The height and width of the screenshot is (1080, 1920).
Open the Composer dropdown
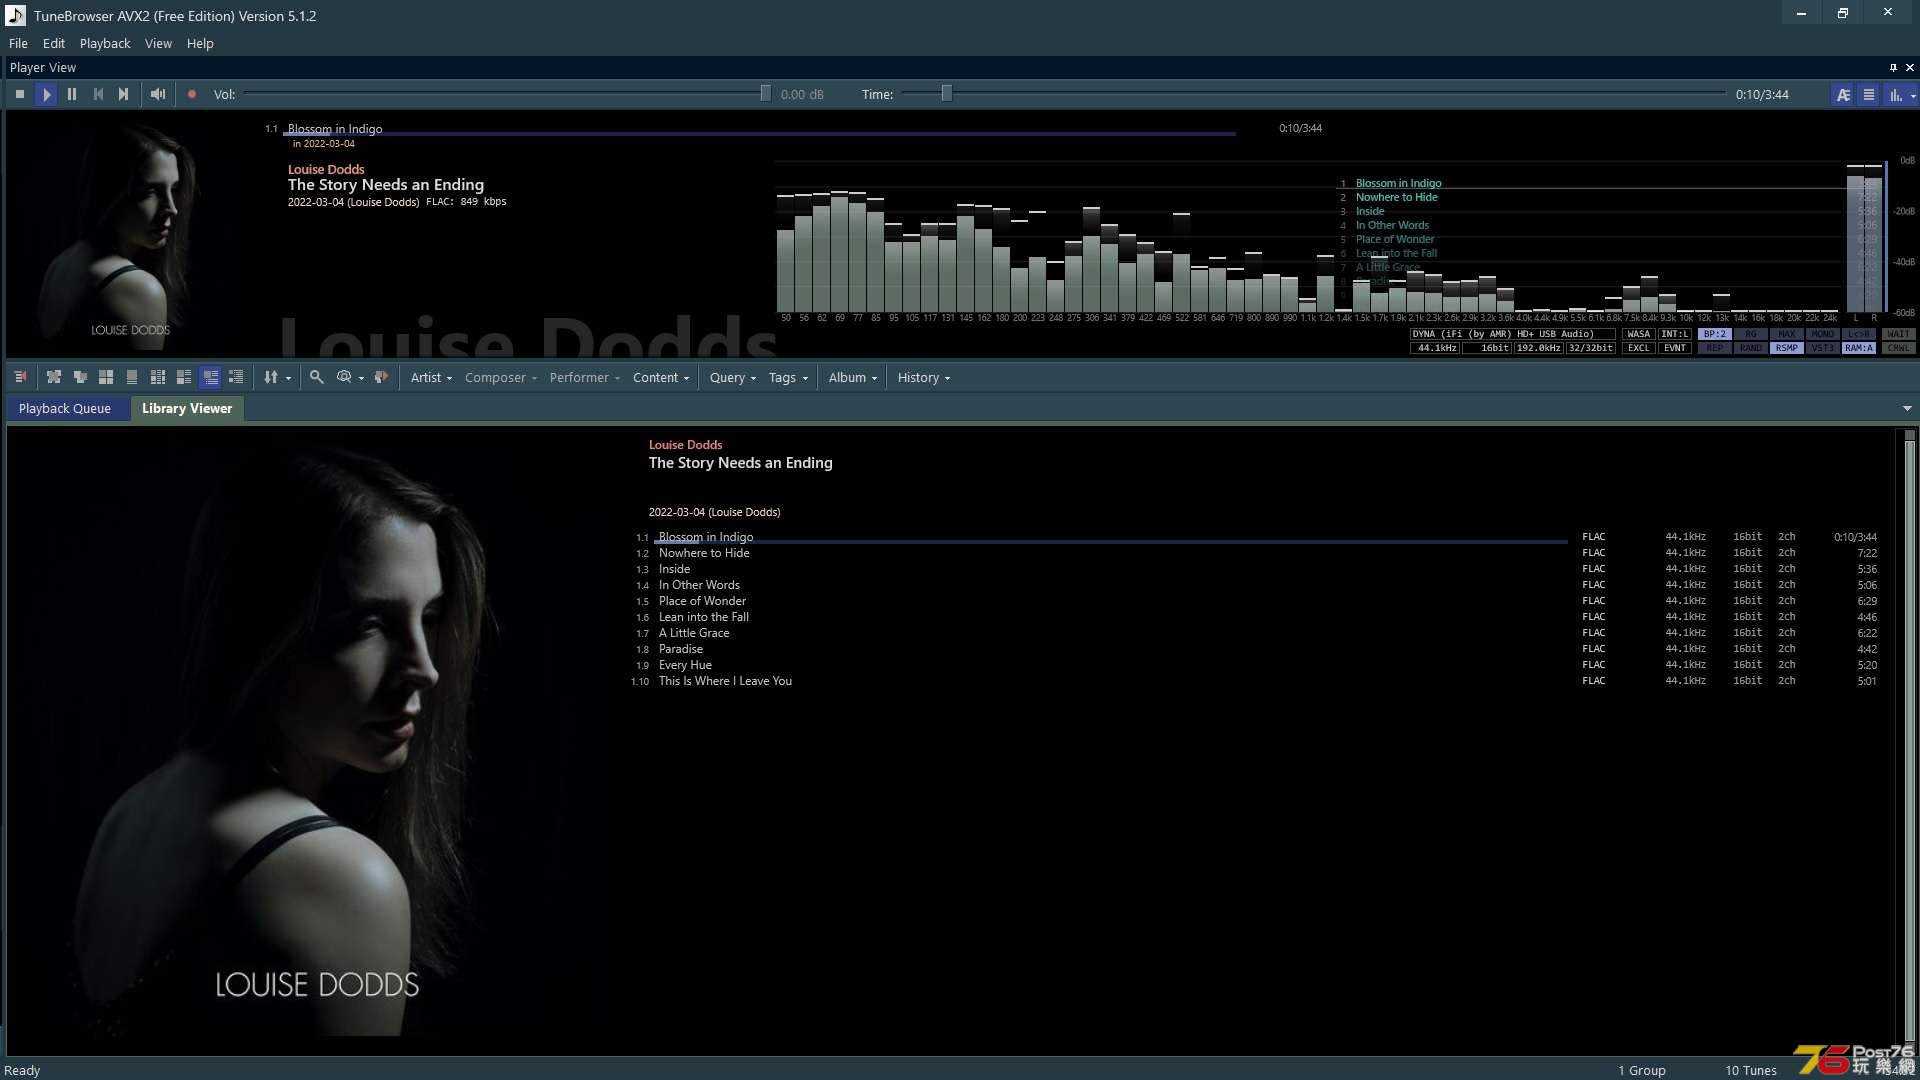tap(501, 377)
